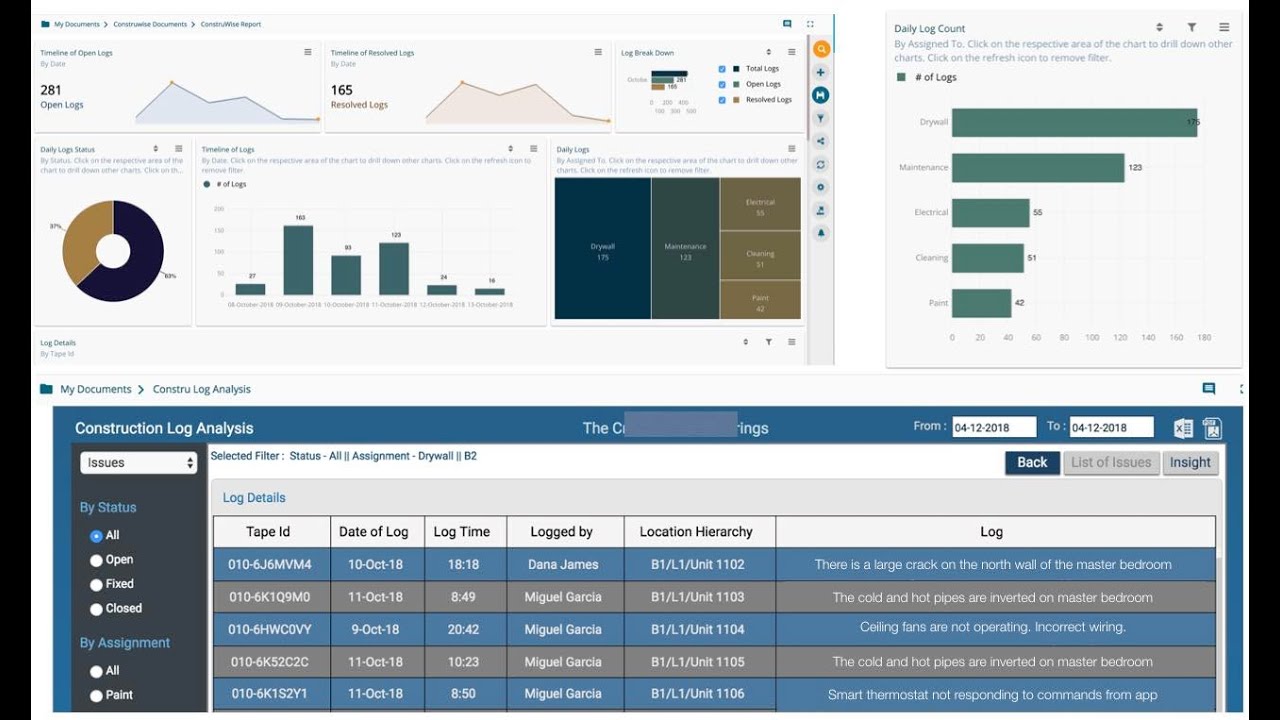Toggle the Resolved Logs legend checkbox
The height and width of the screenshot is (720, 1280).
(723, 100)
